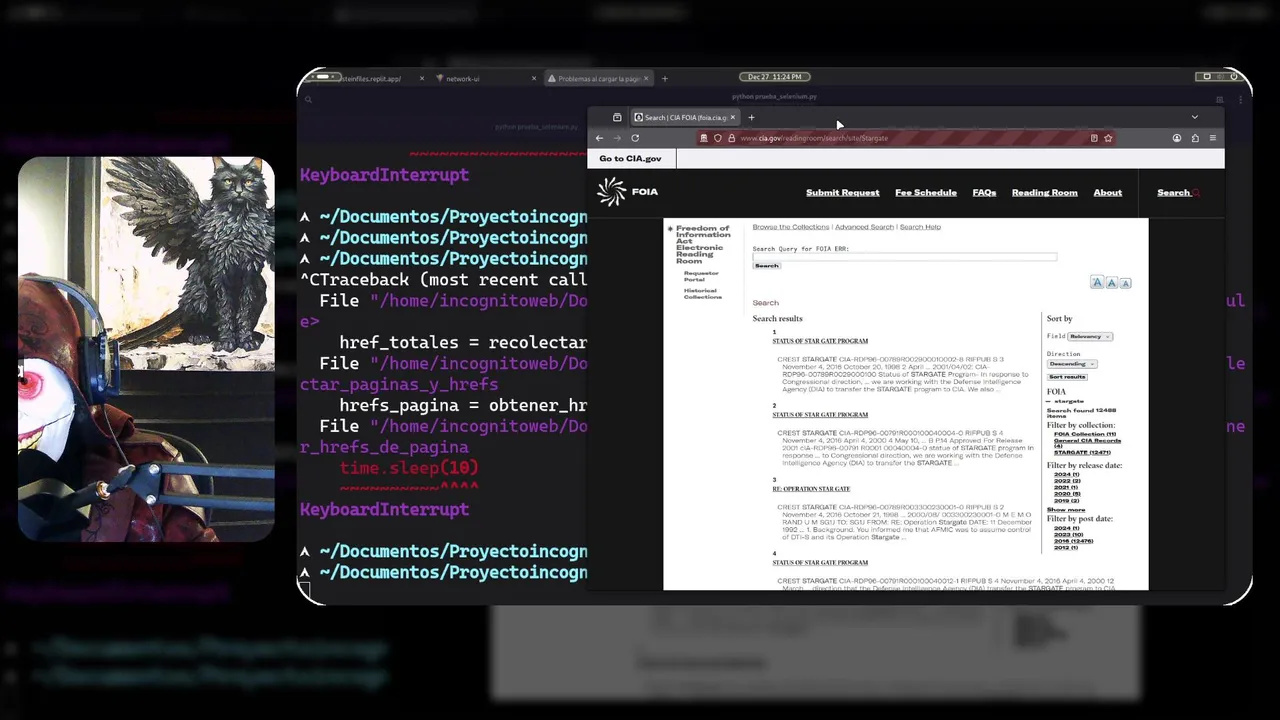The width and height of the screenshot is (1280, 720).
Task: Bookmark page with the star icon
Action: (1108, 138)
